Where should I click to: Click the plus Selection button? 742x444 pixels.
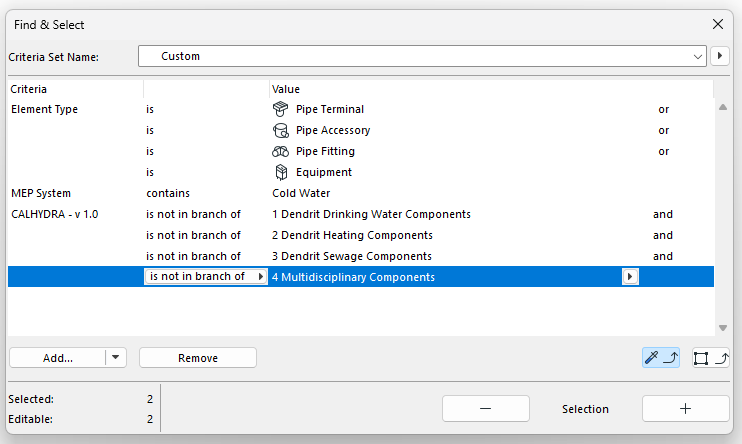[685, 409]
